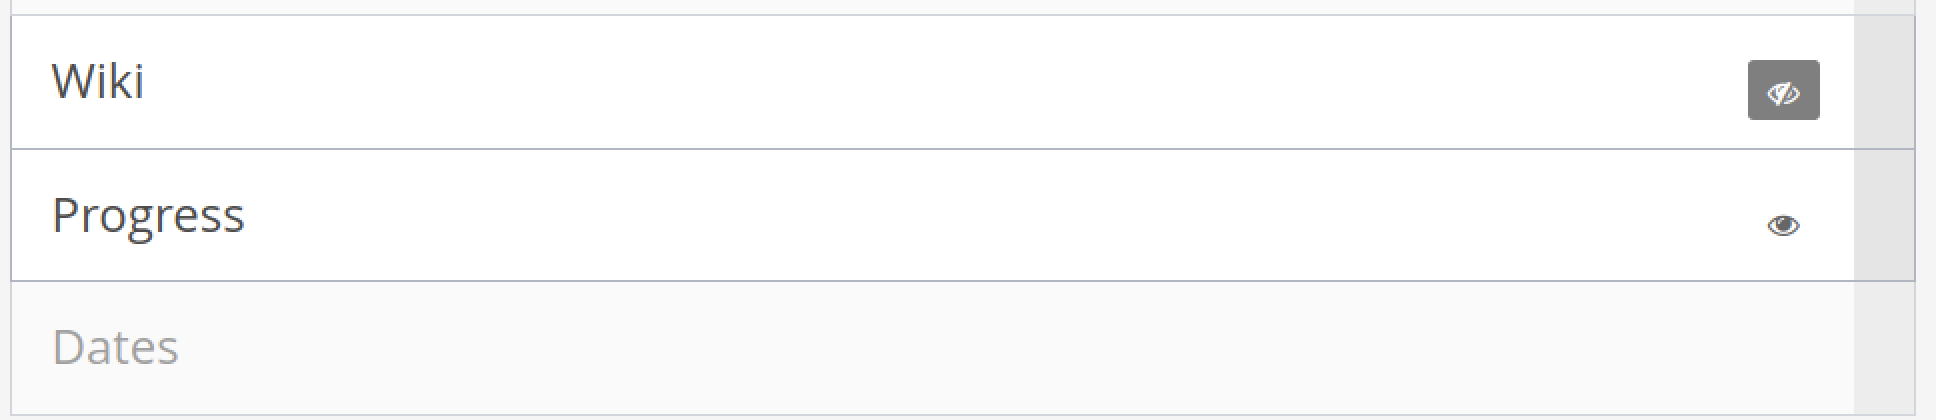Grab the Progress row drag handle
Viewport: 1936px width, 420px height.
point(1884,215)
